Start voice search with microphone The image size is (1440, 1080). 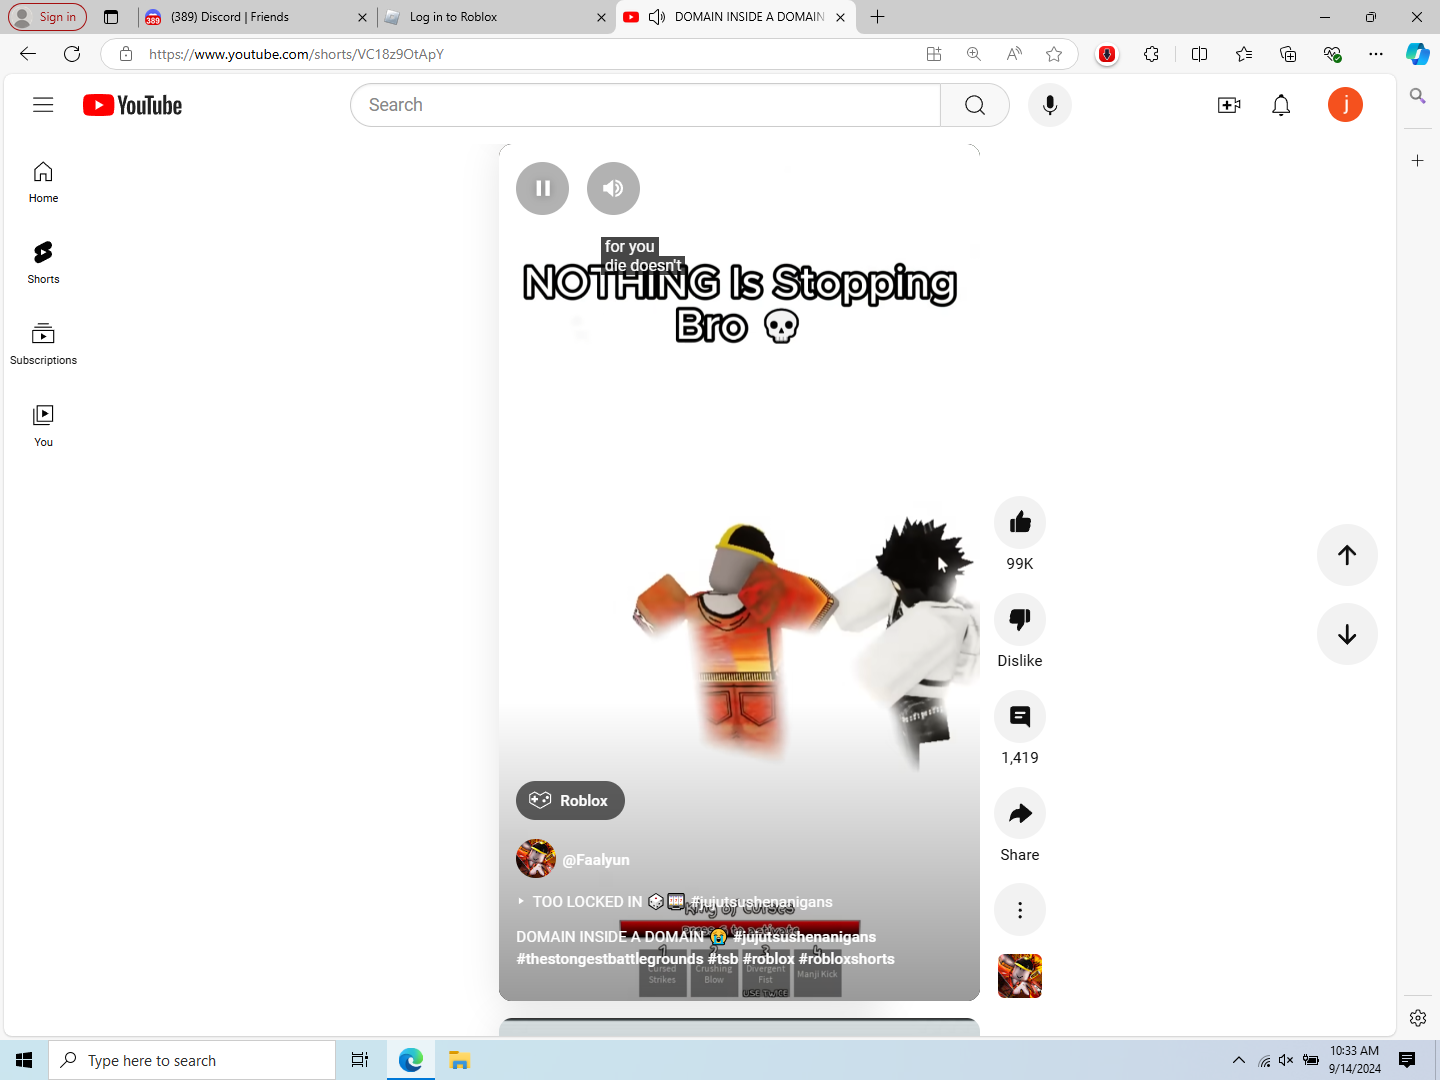click(1050, 105)
